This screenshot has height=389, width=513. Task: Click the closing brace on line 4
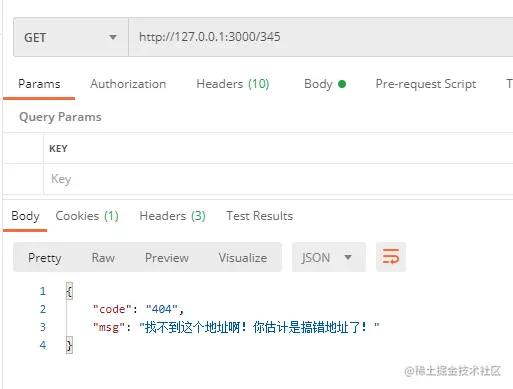click(x=69, y=345)
